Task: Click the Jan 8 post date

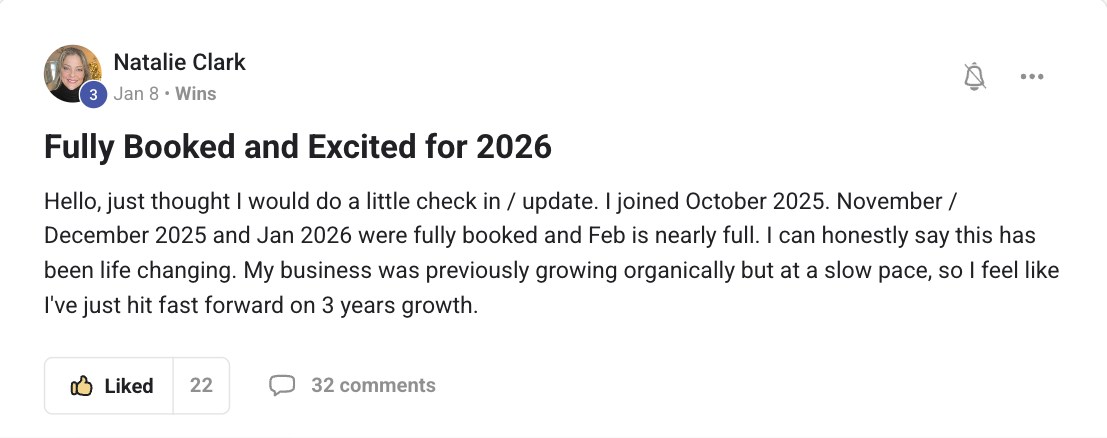Action: point(136,94)
